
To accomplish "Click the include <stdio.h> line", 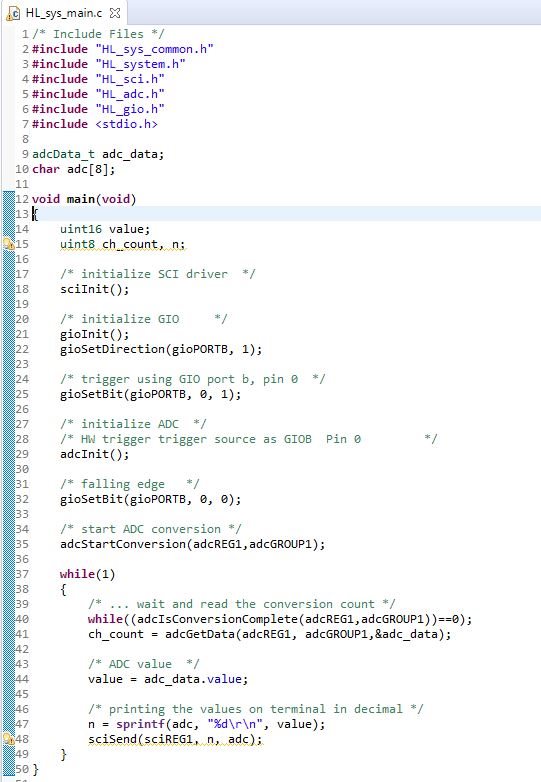I will coord(95,124).
